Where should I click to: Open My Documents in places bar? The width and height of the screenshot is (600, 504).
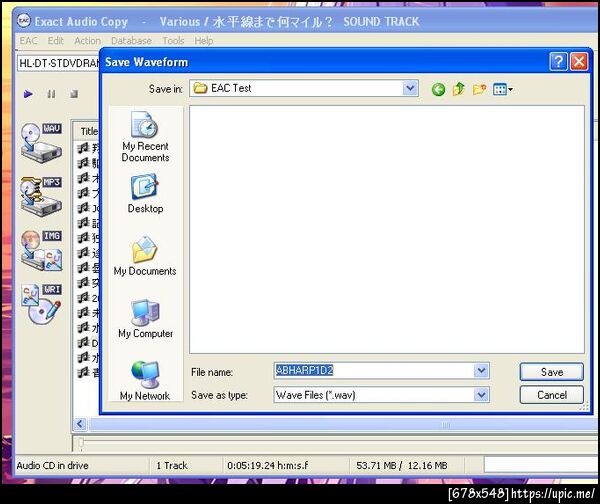(x=145, y=256)
